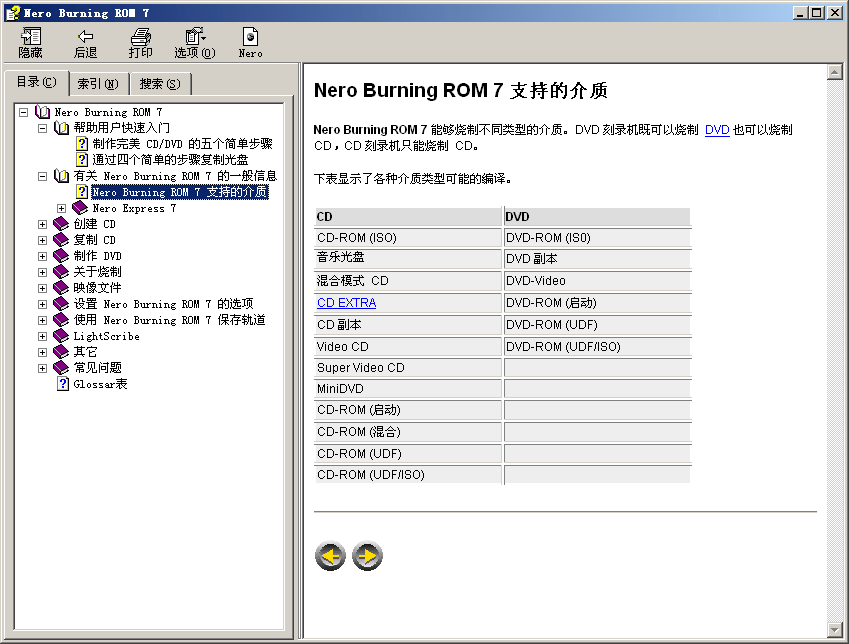Click the MiniDVD table cell
Screen dimensions: 849x644
(x=408, y=389)
